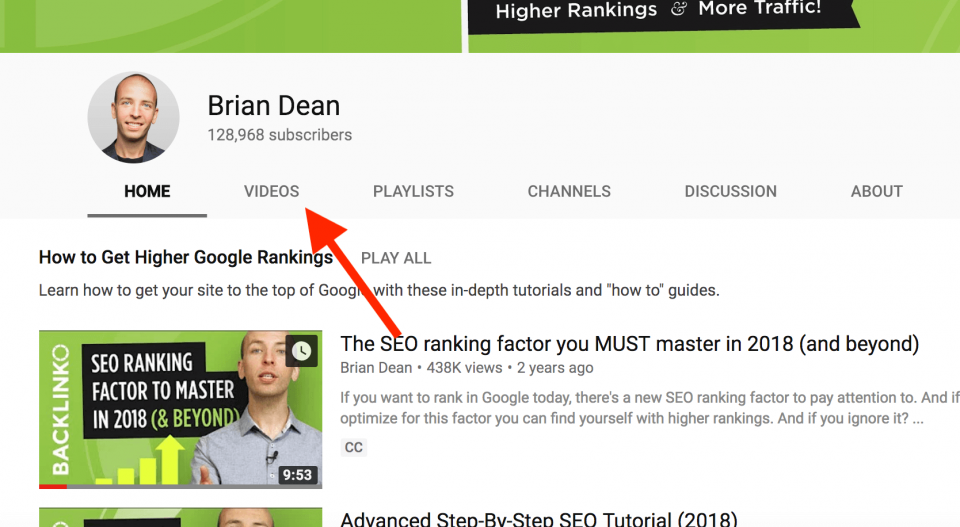Screen dimensions: 960x527
Task: Click the partially visible second video thumbnail
Action: point(180,518)
